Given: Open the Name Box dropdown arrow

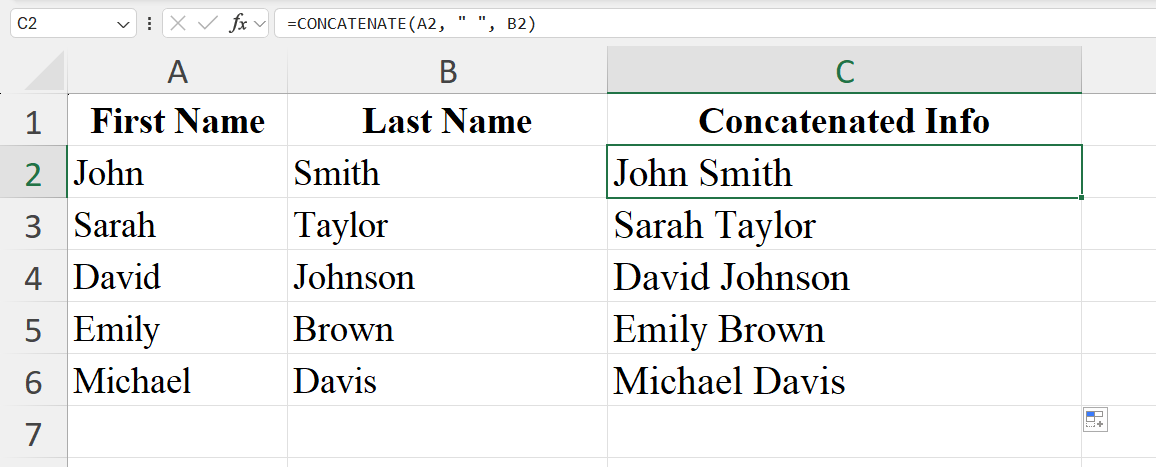Looking at the screenshot, I should tap(124, 24).
